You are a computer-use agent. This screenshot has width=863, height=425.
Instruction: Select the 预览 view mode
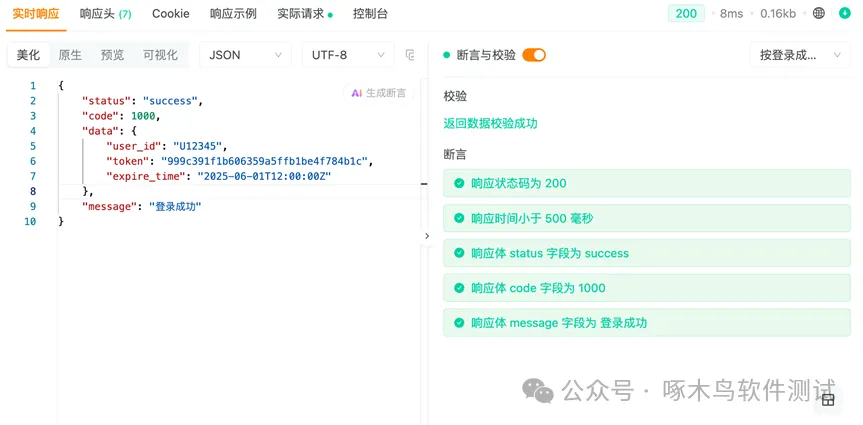click(112, 55)
